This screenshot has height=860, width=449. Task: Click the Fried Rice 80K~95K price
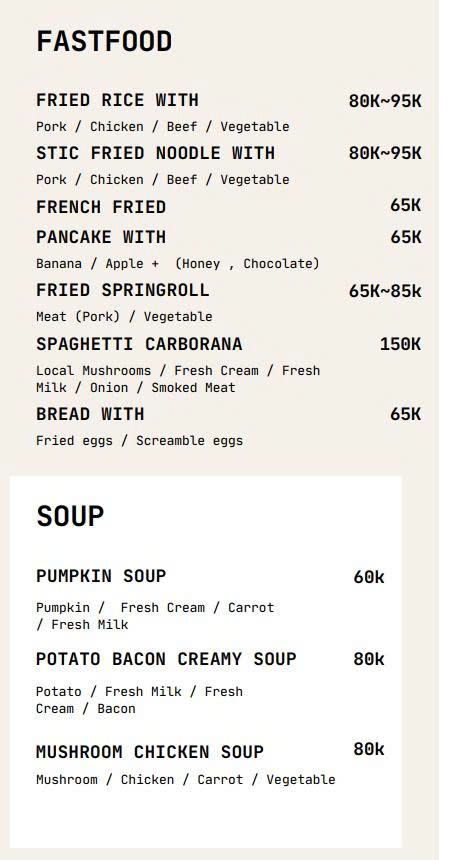[385, 101]
